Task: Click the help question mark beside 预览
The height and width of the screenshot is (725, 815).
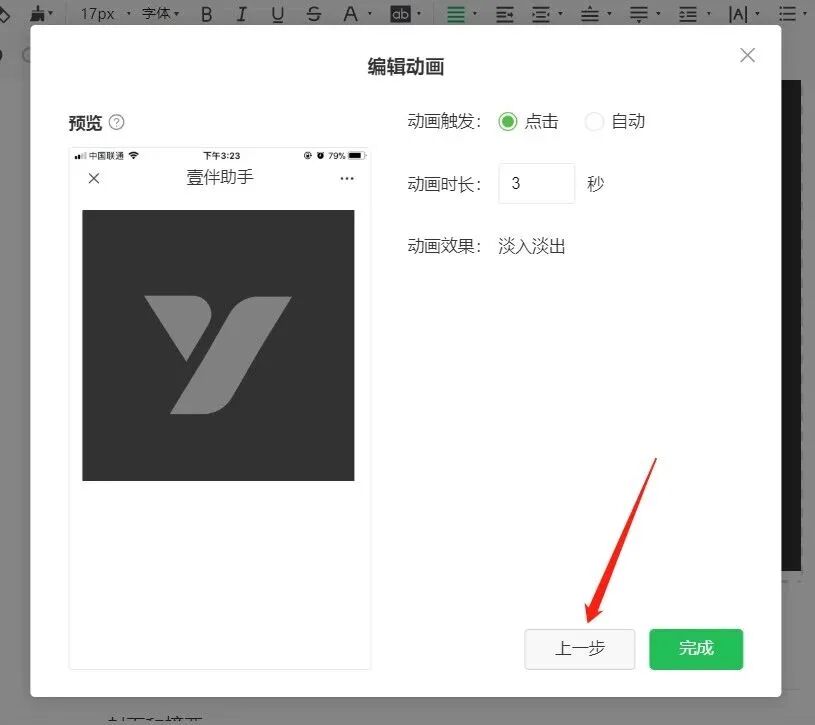Action: click(x=116, y=123)
